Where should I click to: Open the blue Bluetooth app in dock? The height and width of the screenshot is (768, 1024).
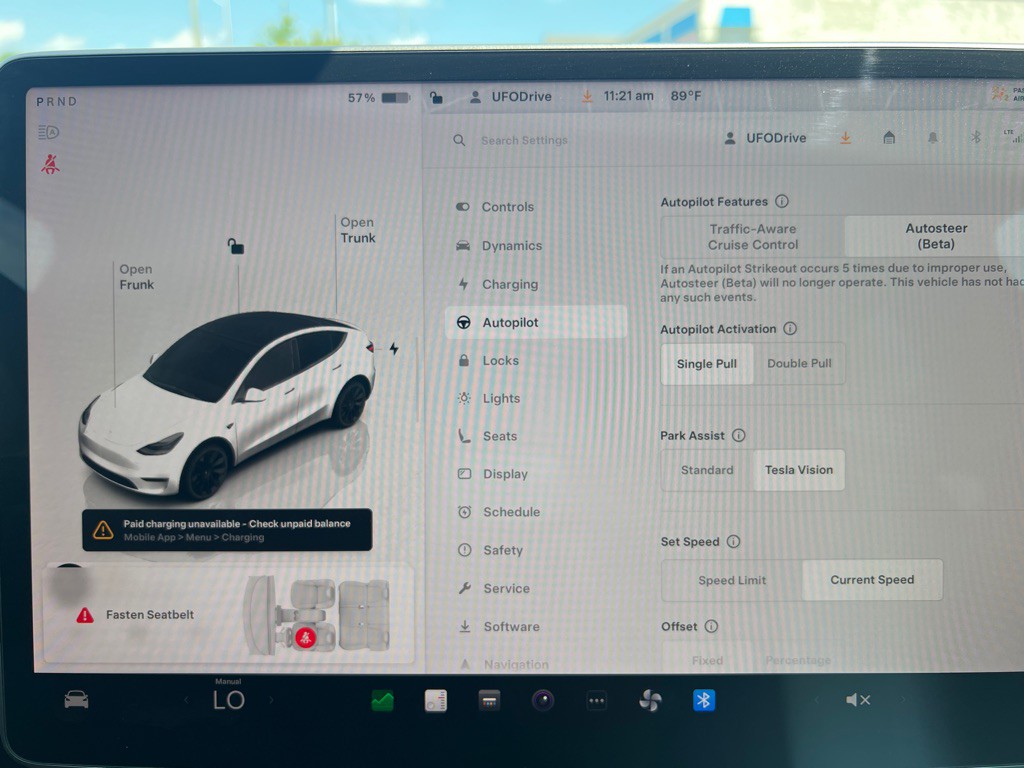pyautogui.click(x=703, y=700)
